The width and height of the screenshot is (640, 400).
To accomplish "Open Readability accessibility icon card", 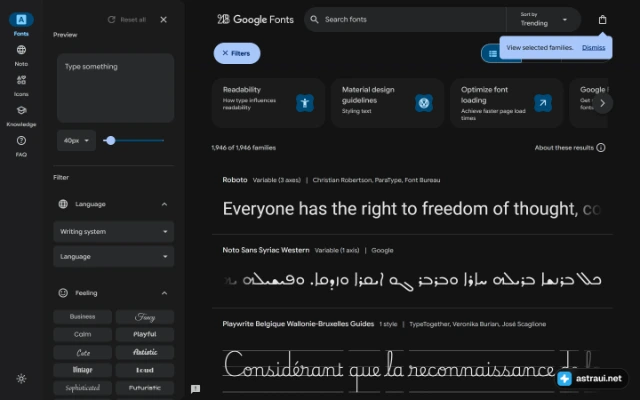I will 305,103.
